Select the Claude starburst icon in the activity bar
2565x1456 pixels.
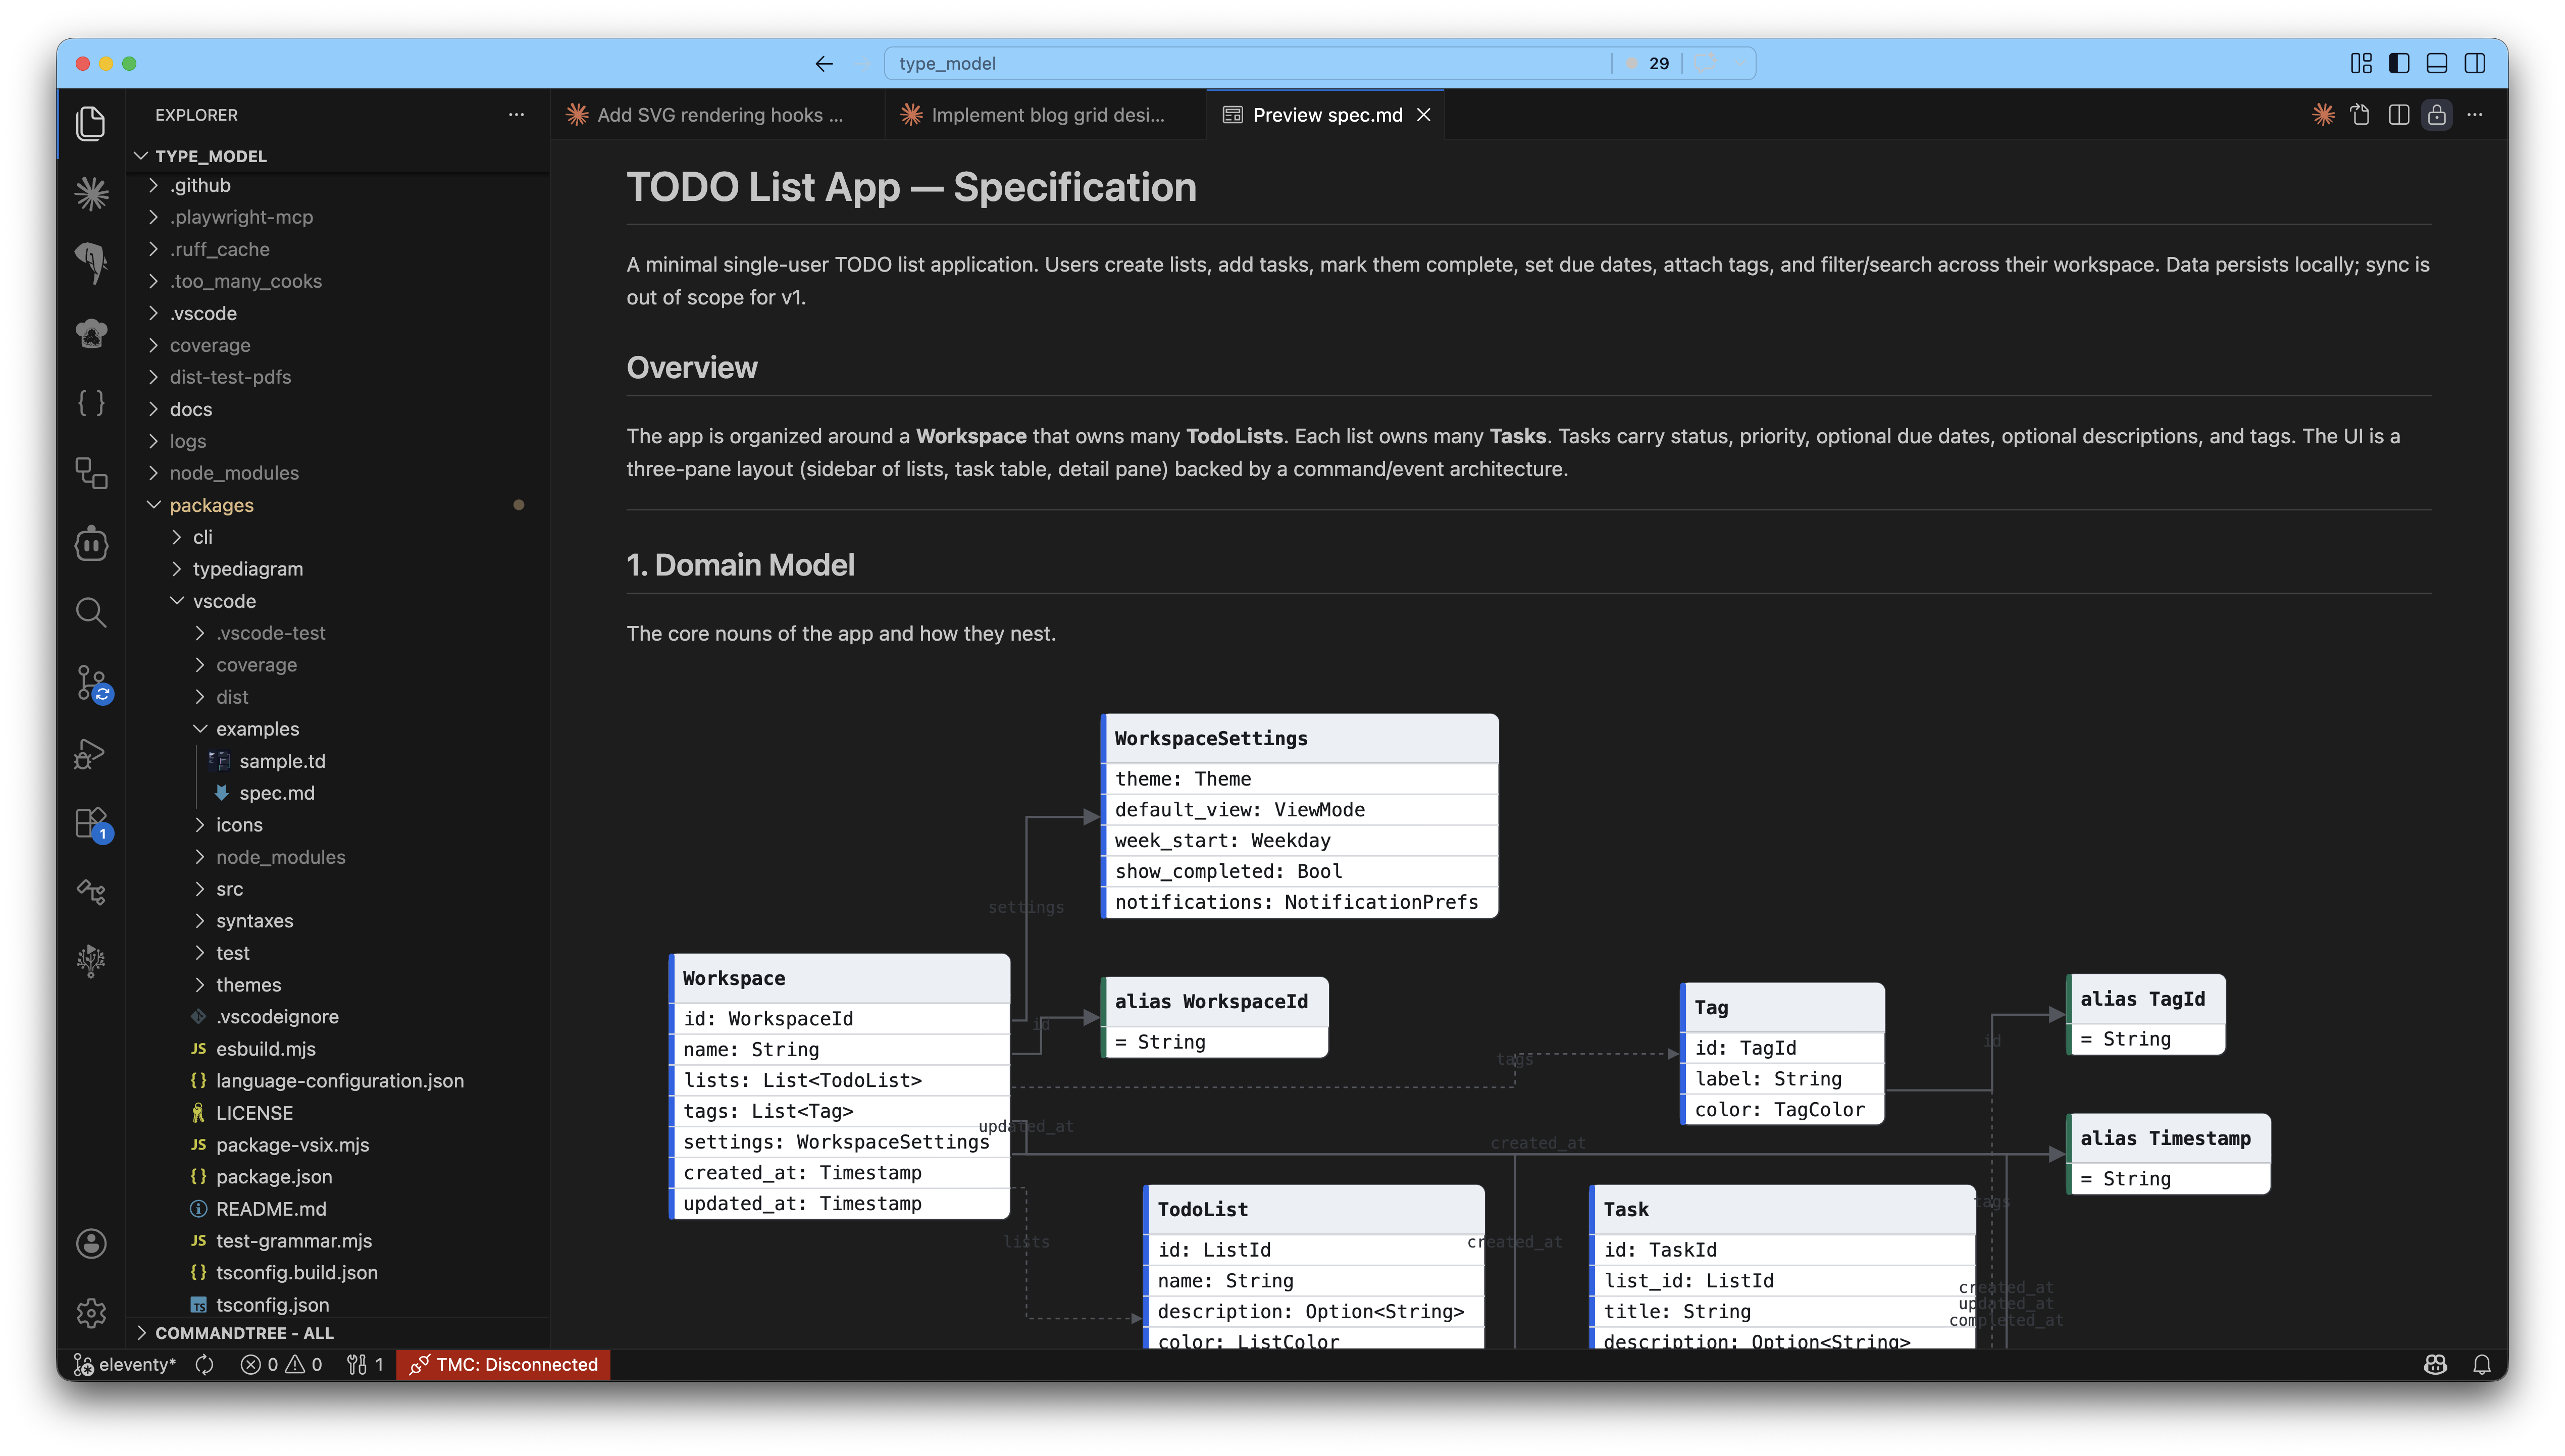91,193
